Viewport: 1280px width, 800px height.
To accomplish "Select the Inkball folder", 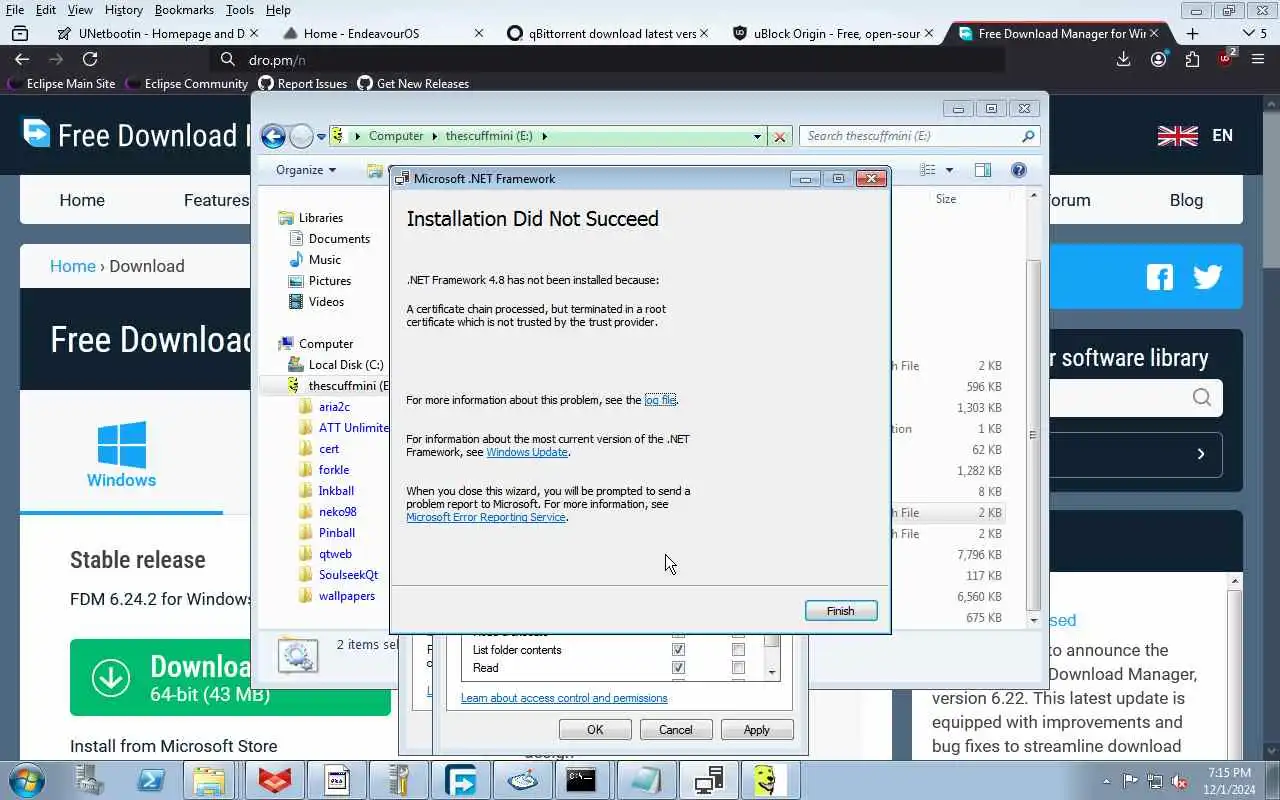I will 336,491.
